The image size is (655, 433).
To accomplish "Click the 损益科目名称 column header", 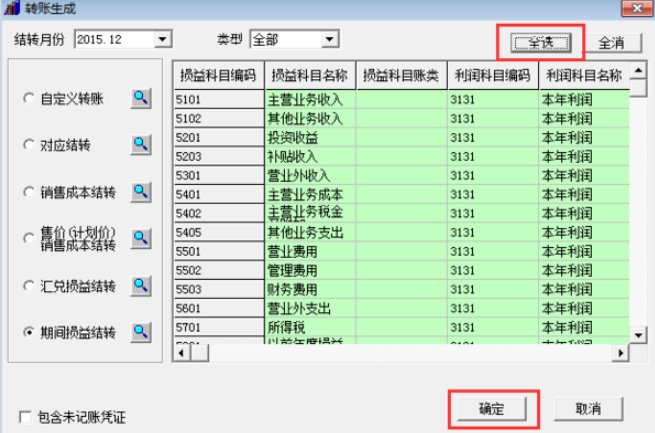I will coord(310,76).
